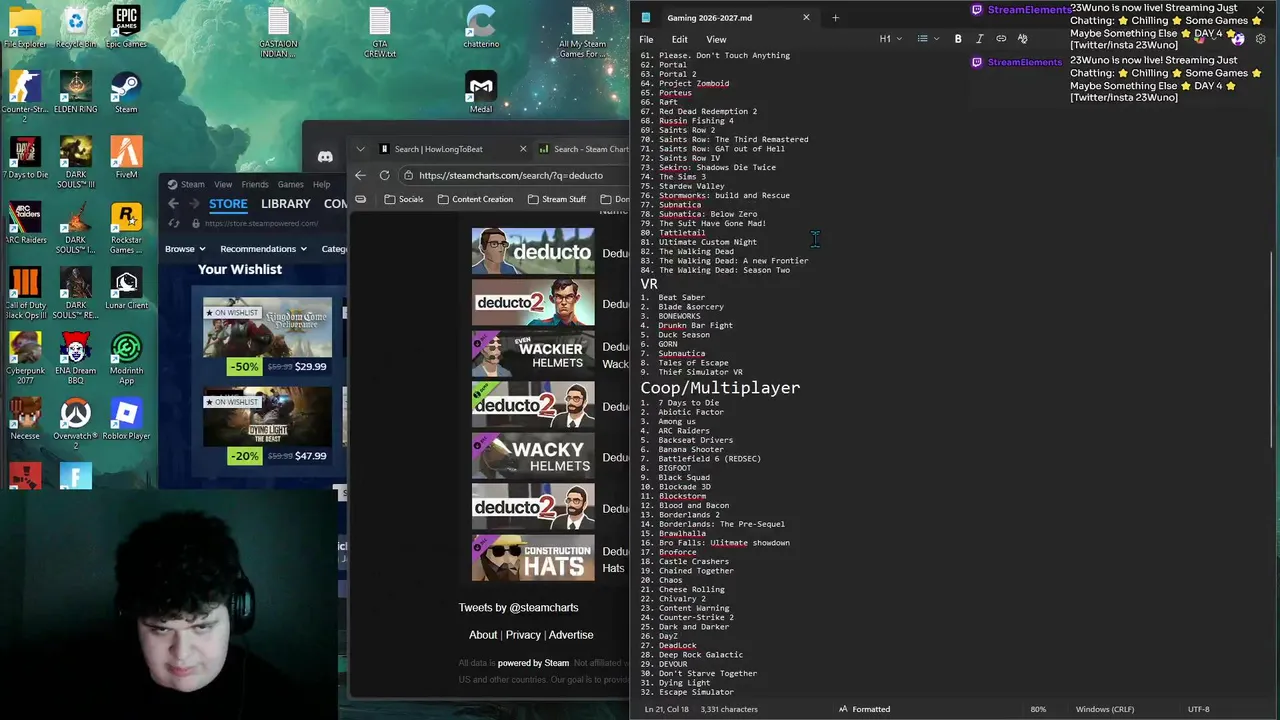Open the Edit menu in Notepad
Image resolution: width=1280 pixels, height=720 pixels.
pyautogui.click(x=680, y=39)
